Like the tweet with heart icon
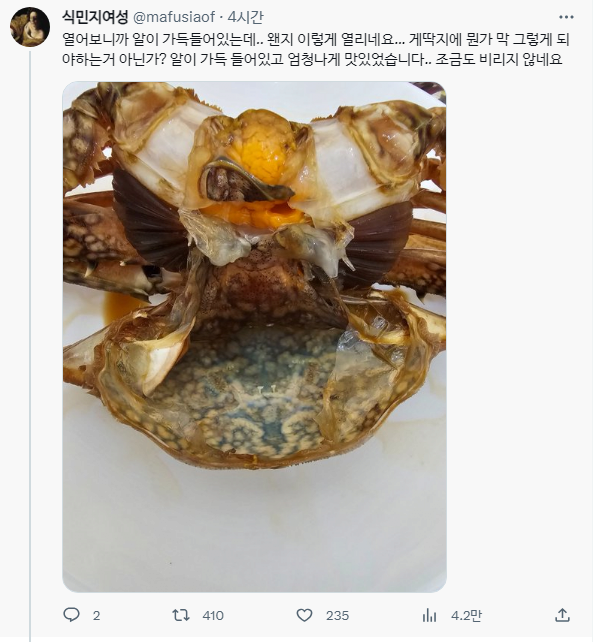 coord(304,615)
